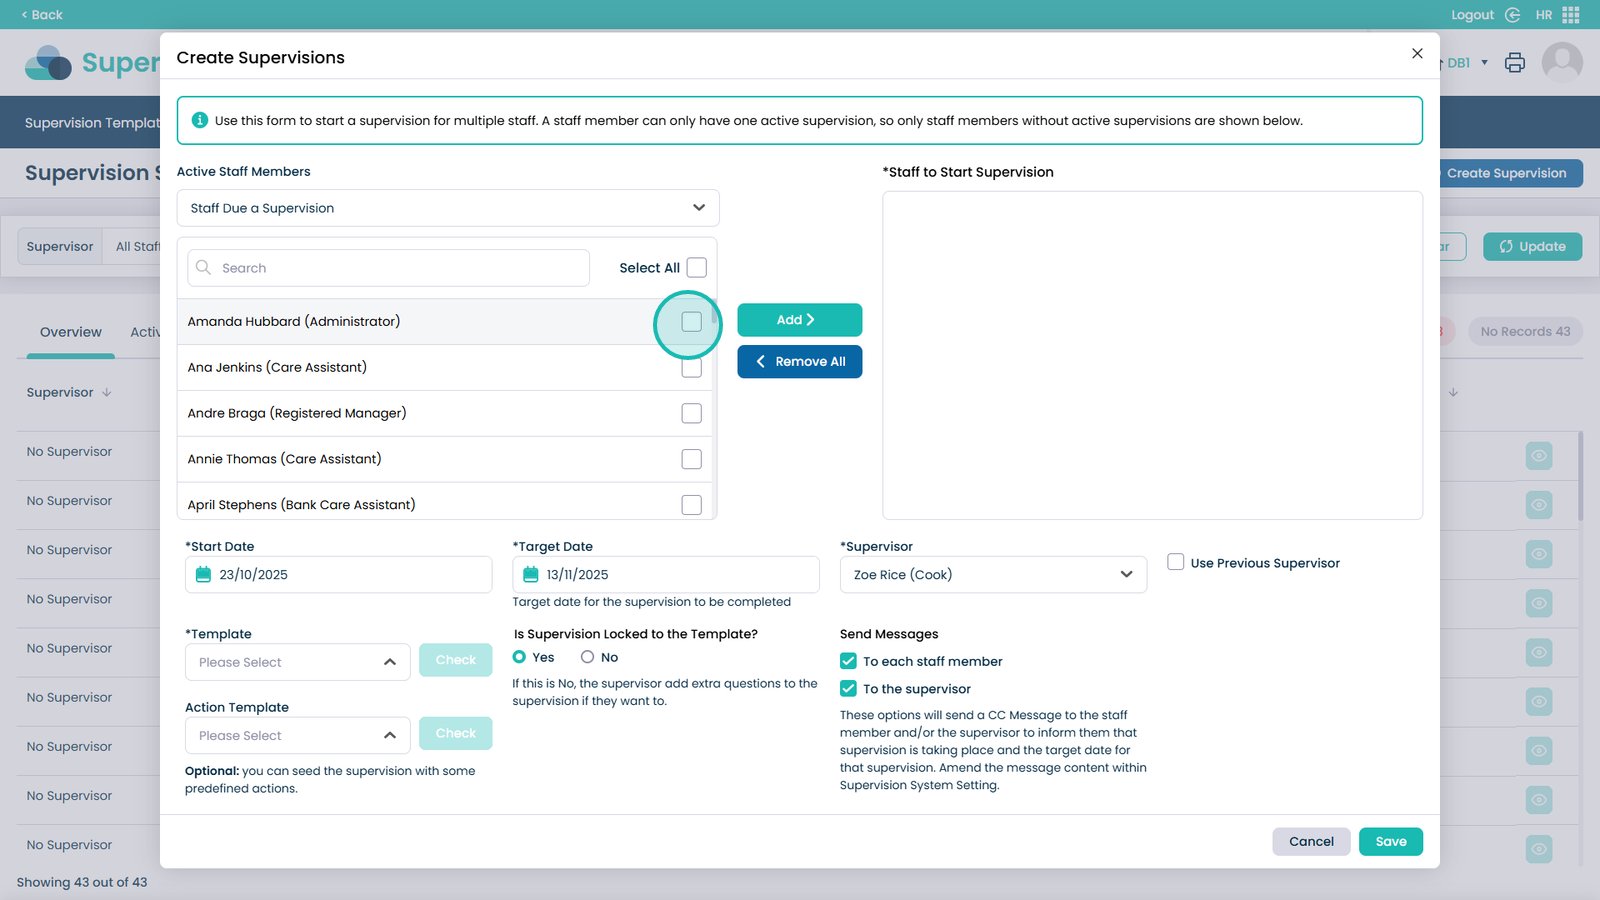Image resolution: width=1600 pixels, height=900 pixels.
Task: Close the Create Supervisions dialog
Action: coord(1417,54)
